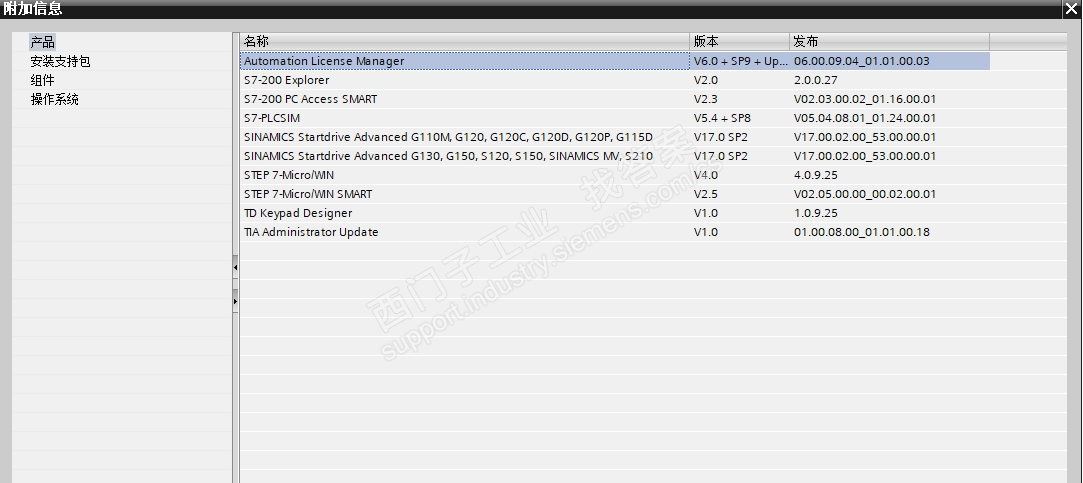The image size is (1083, 483).
Task: Close the 附加信息 window
Action: point(1071,9)
